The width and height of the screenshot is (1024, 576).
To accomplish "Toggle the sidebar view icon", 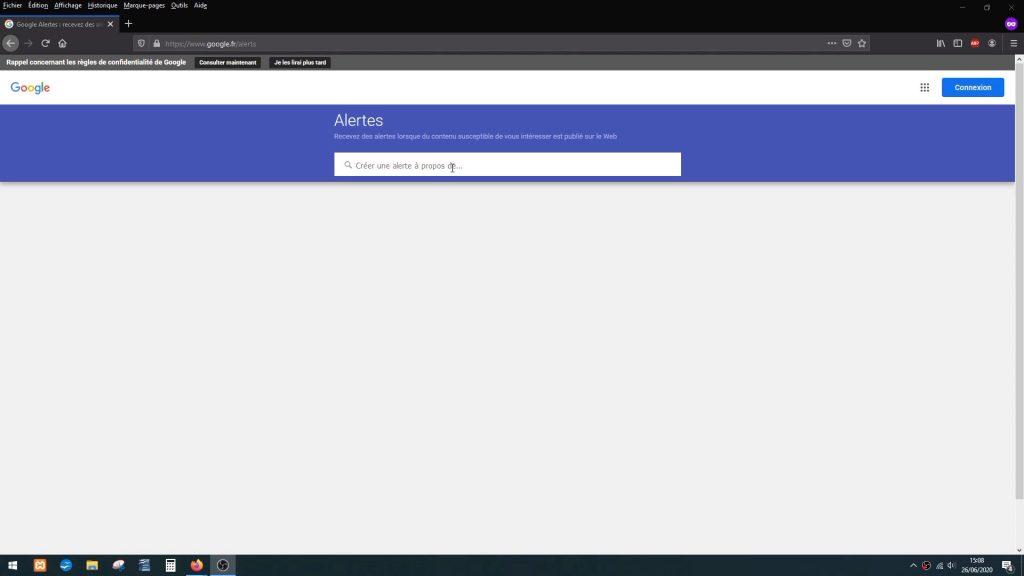I will [957, 43].
